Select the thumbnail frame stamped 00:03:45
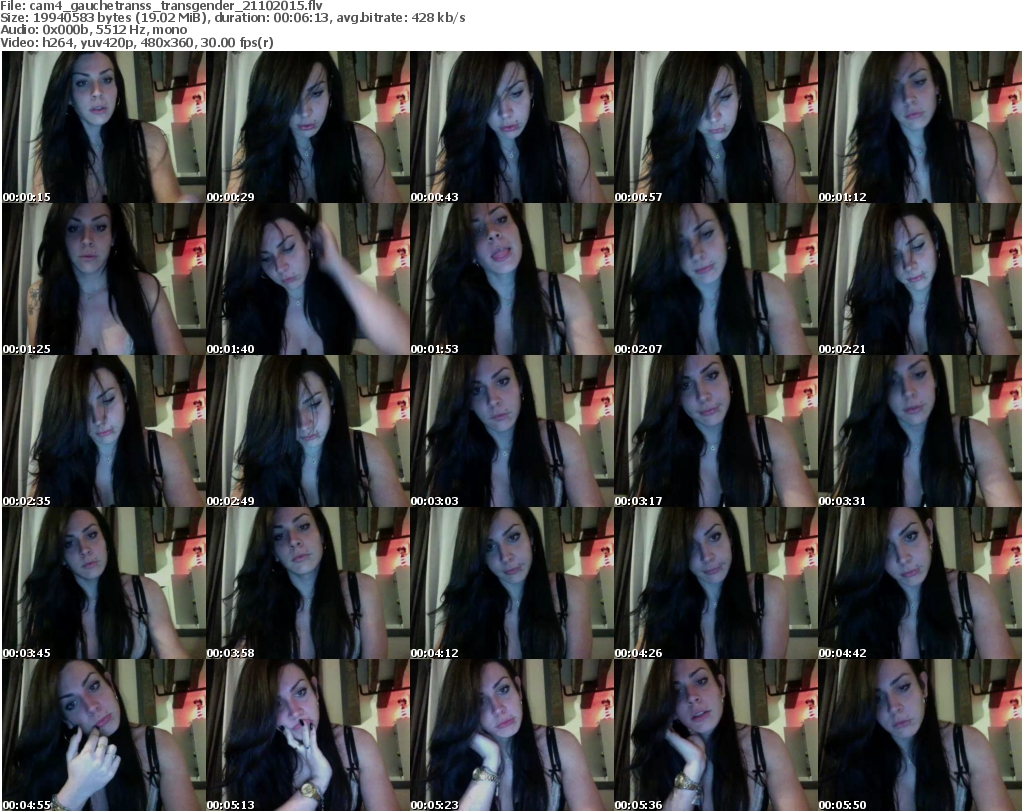 coord(104,583)
